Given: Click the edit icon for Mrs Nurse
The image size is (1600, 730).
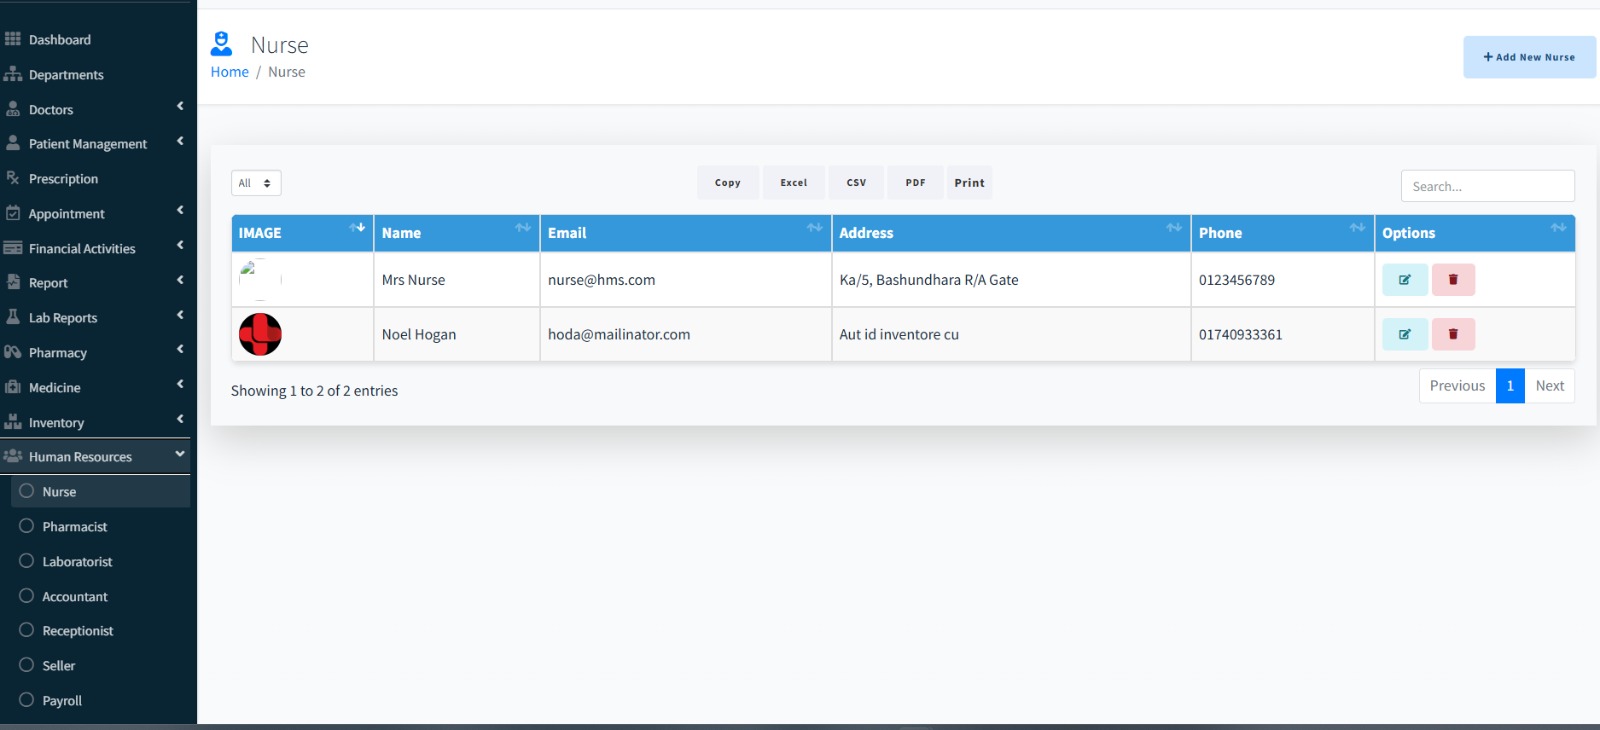Looking at the screenshot, I should [1405, 280].
